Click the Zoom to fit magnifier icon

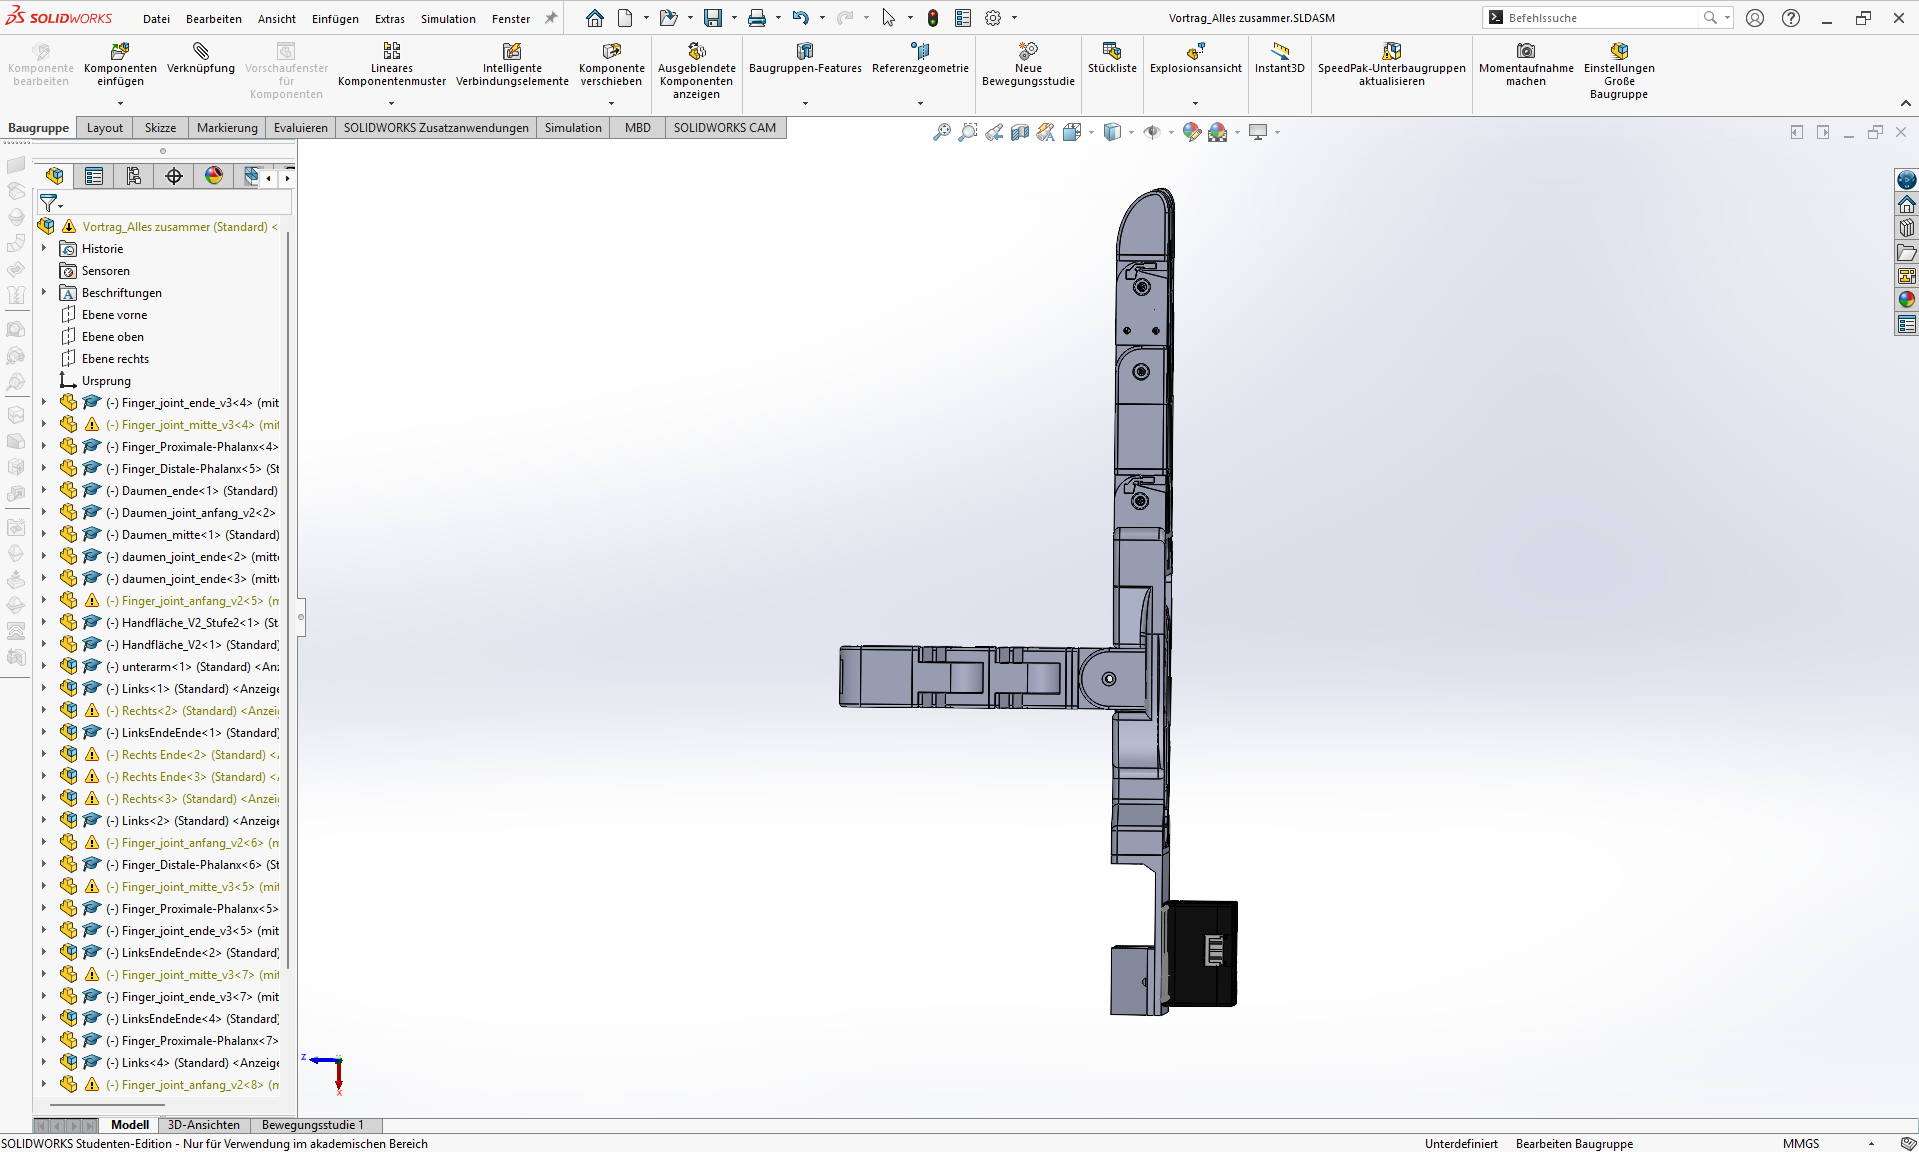pyautogui.click(x=942, y=132)
